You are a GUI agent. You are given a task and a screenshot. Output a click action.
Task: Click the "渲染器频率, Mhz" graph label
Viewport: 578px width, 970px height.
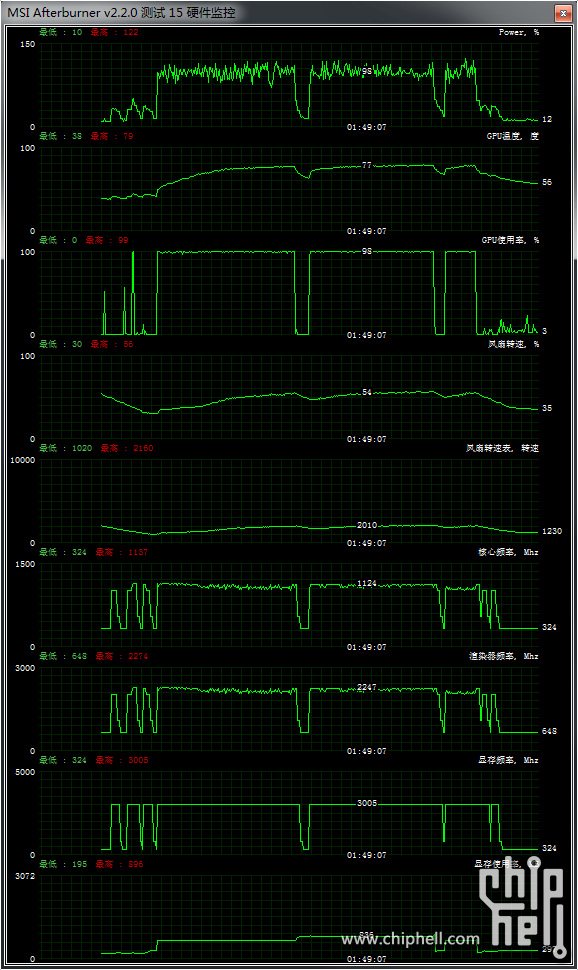coord(504,656)
